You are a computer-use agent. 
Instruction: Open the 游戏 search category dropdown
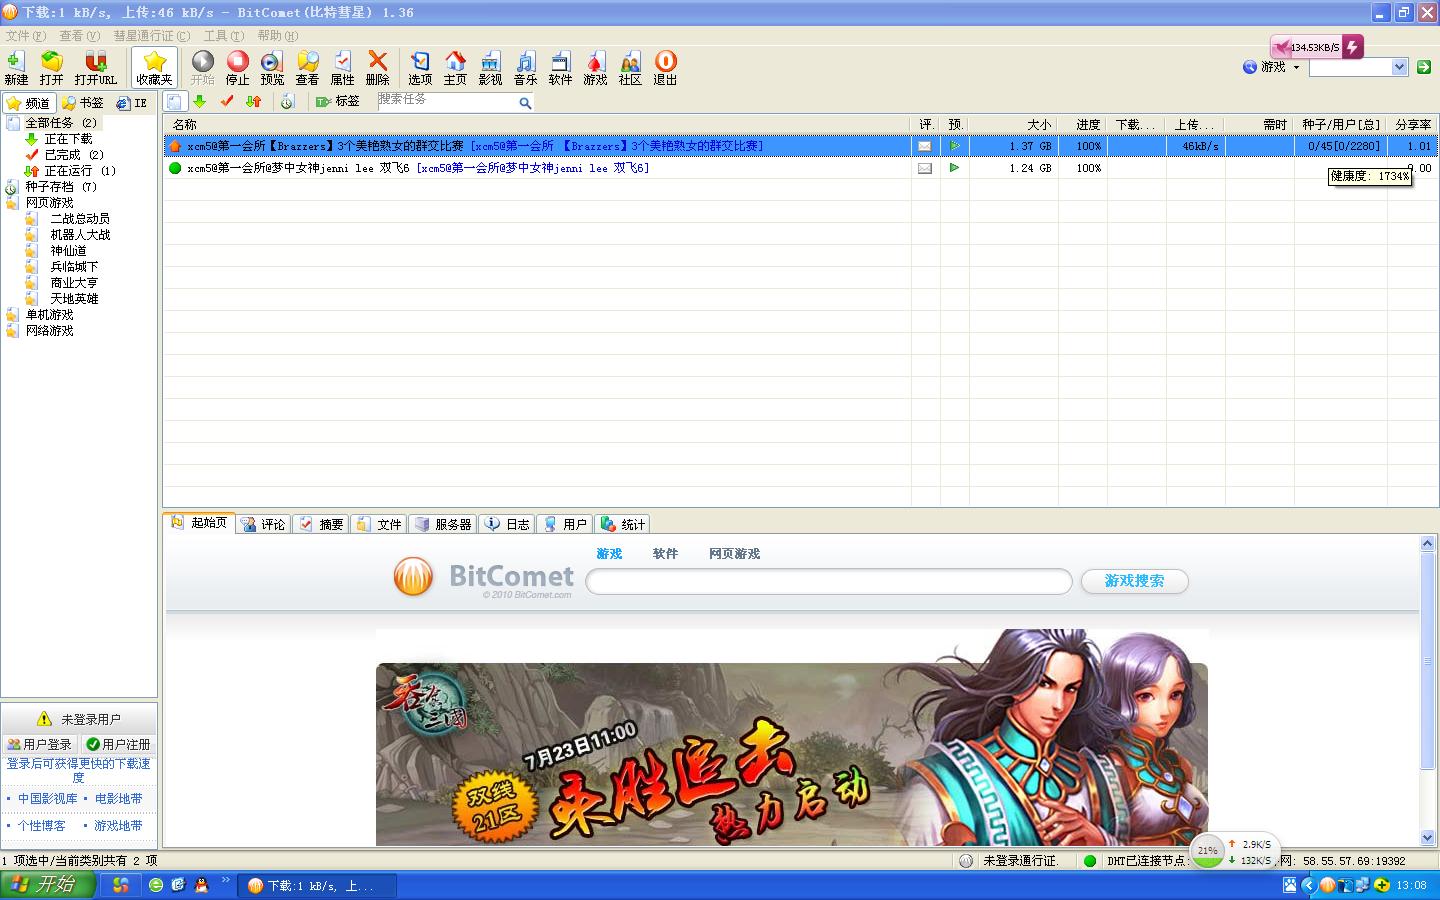pyautogui.click(x=1272, y=67)
